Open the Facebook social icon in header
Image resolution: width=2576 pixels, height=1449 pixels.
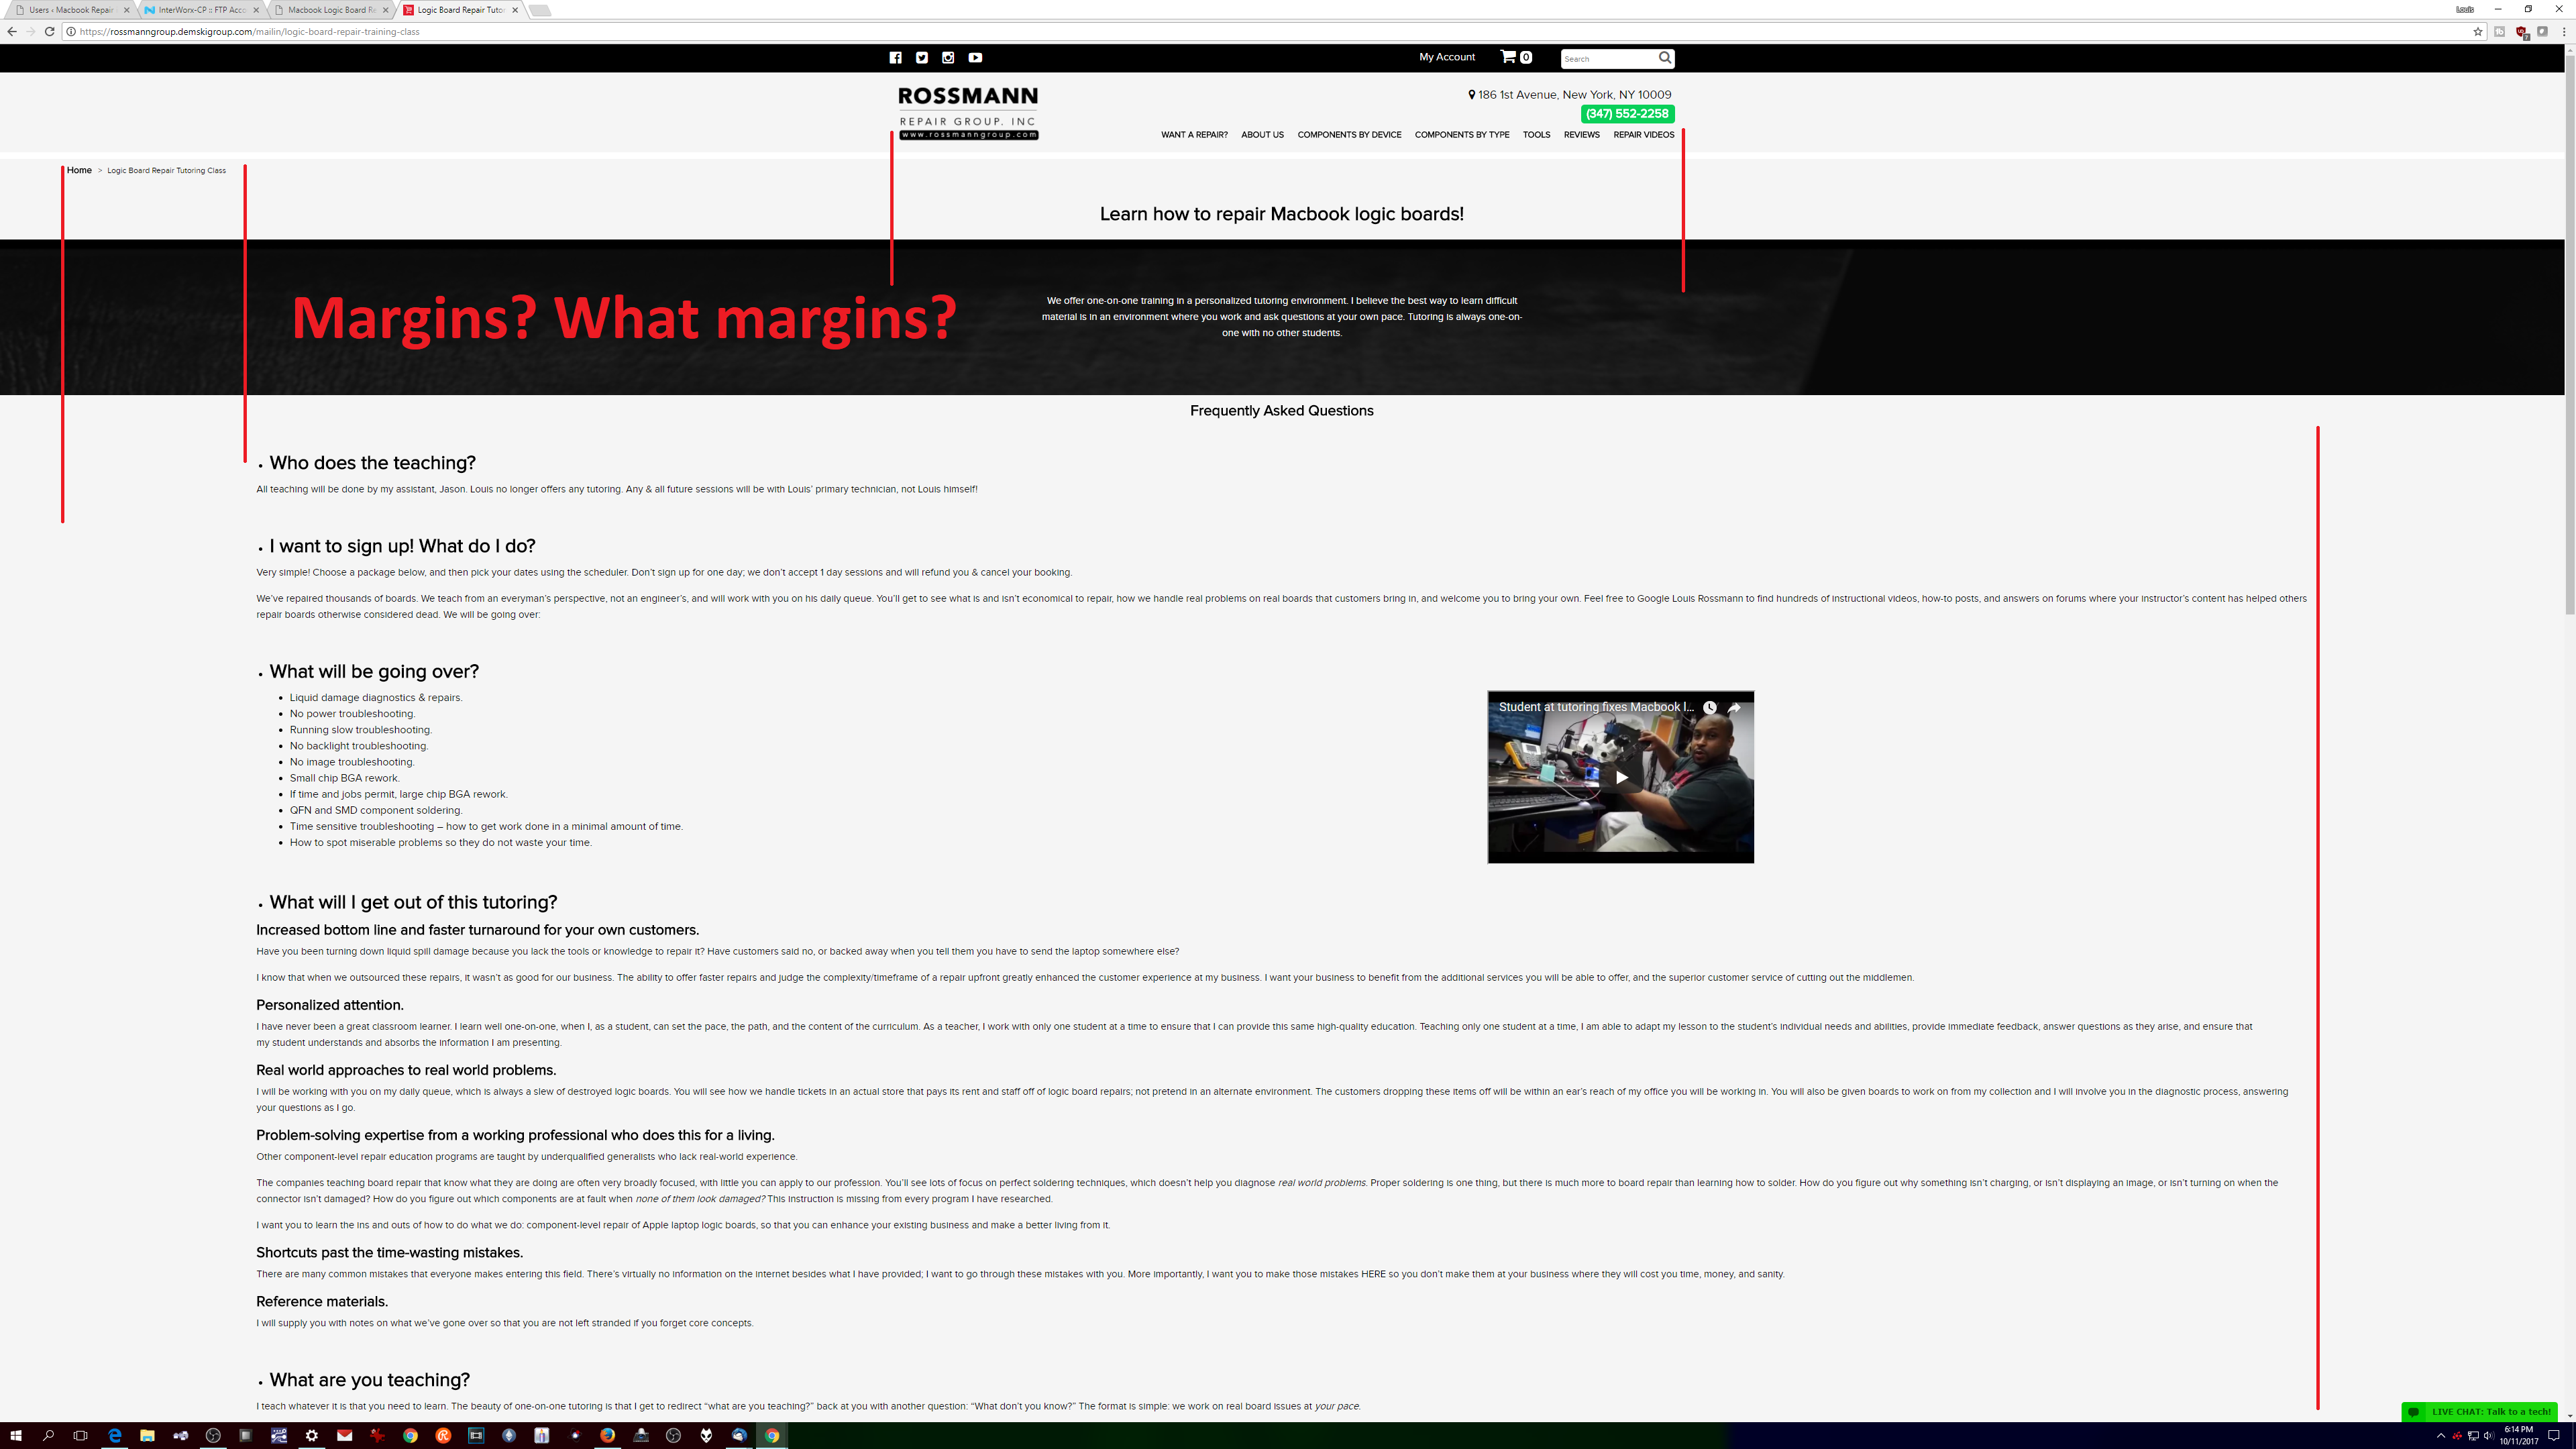tap(895, 57)
